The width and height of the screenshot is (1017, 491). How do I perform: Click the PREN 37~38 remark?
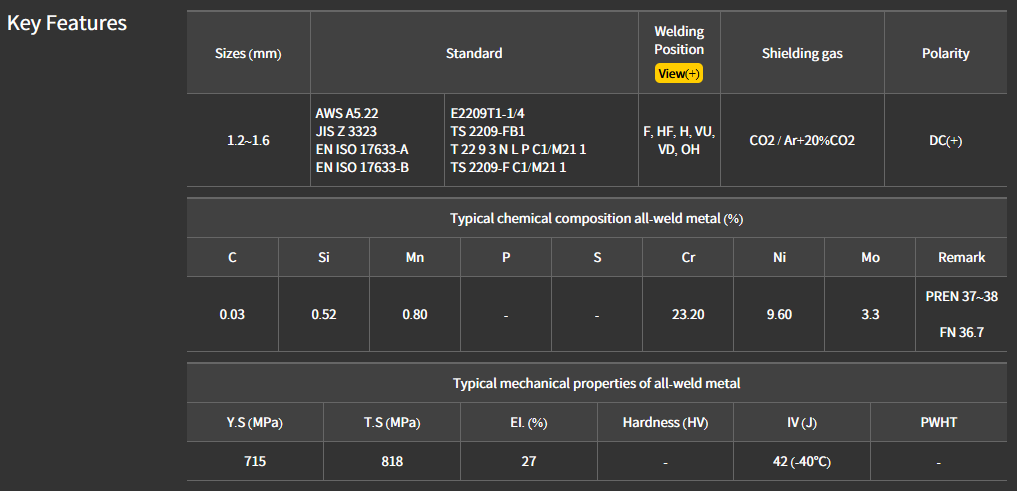[961, 297]
